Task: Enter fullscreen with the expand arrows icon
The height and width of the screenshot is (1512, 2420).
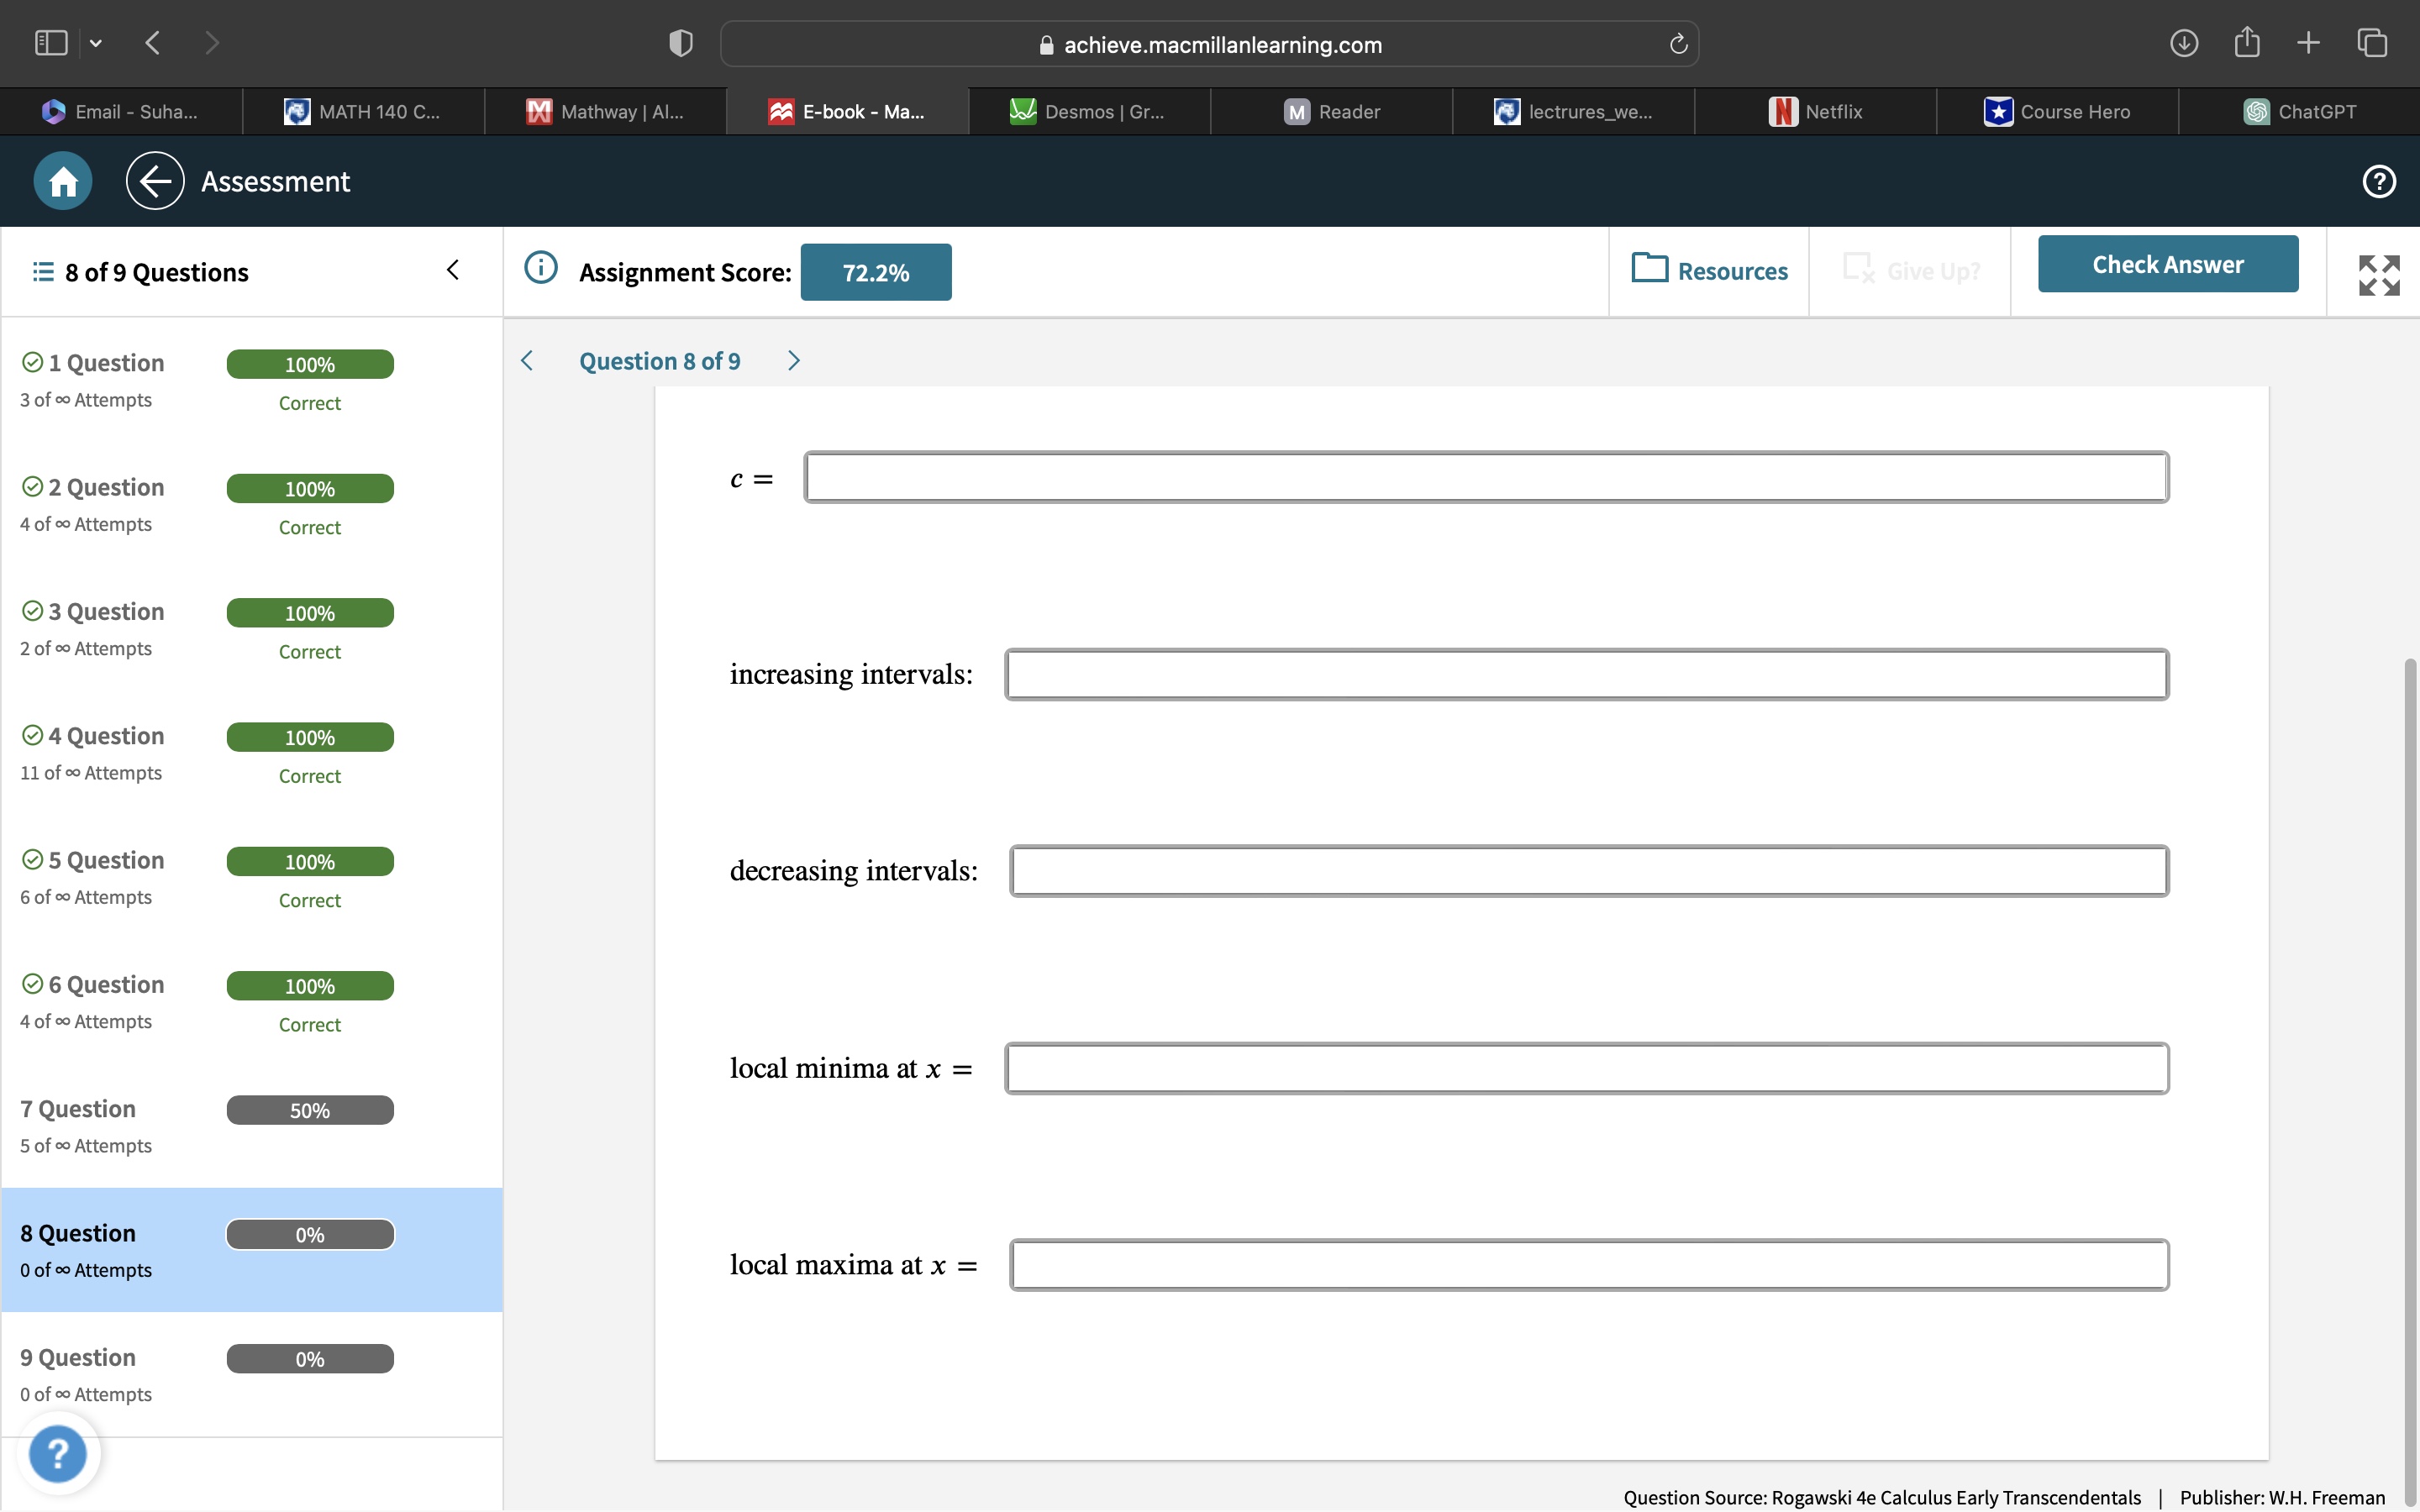Action: pos(2378,274)
